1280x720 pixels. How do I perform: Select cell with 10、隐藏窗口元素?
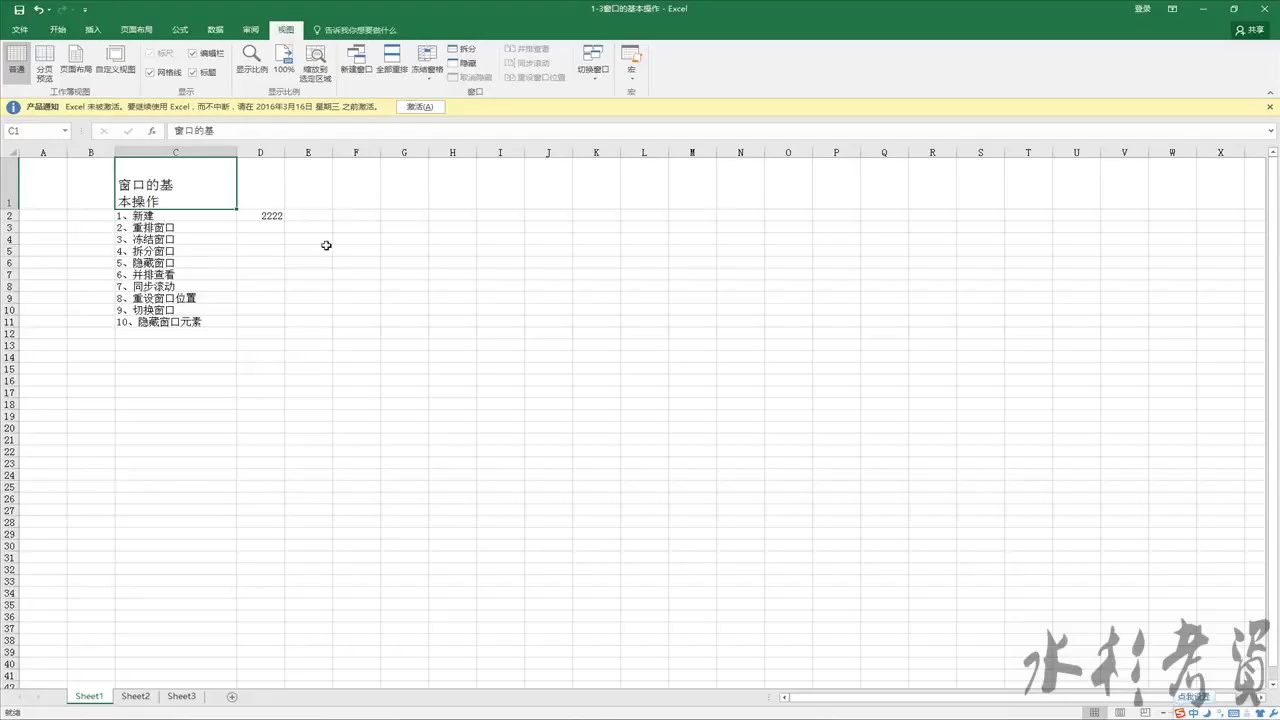tap(176, 322)
